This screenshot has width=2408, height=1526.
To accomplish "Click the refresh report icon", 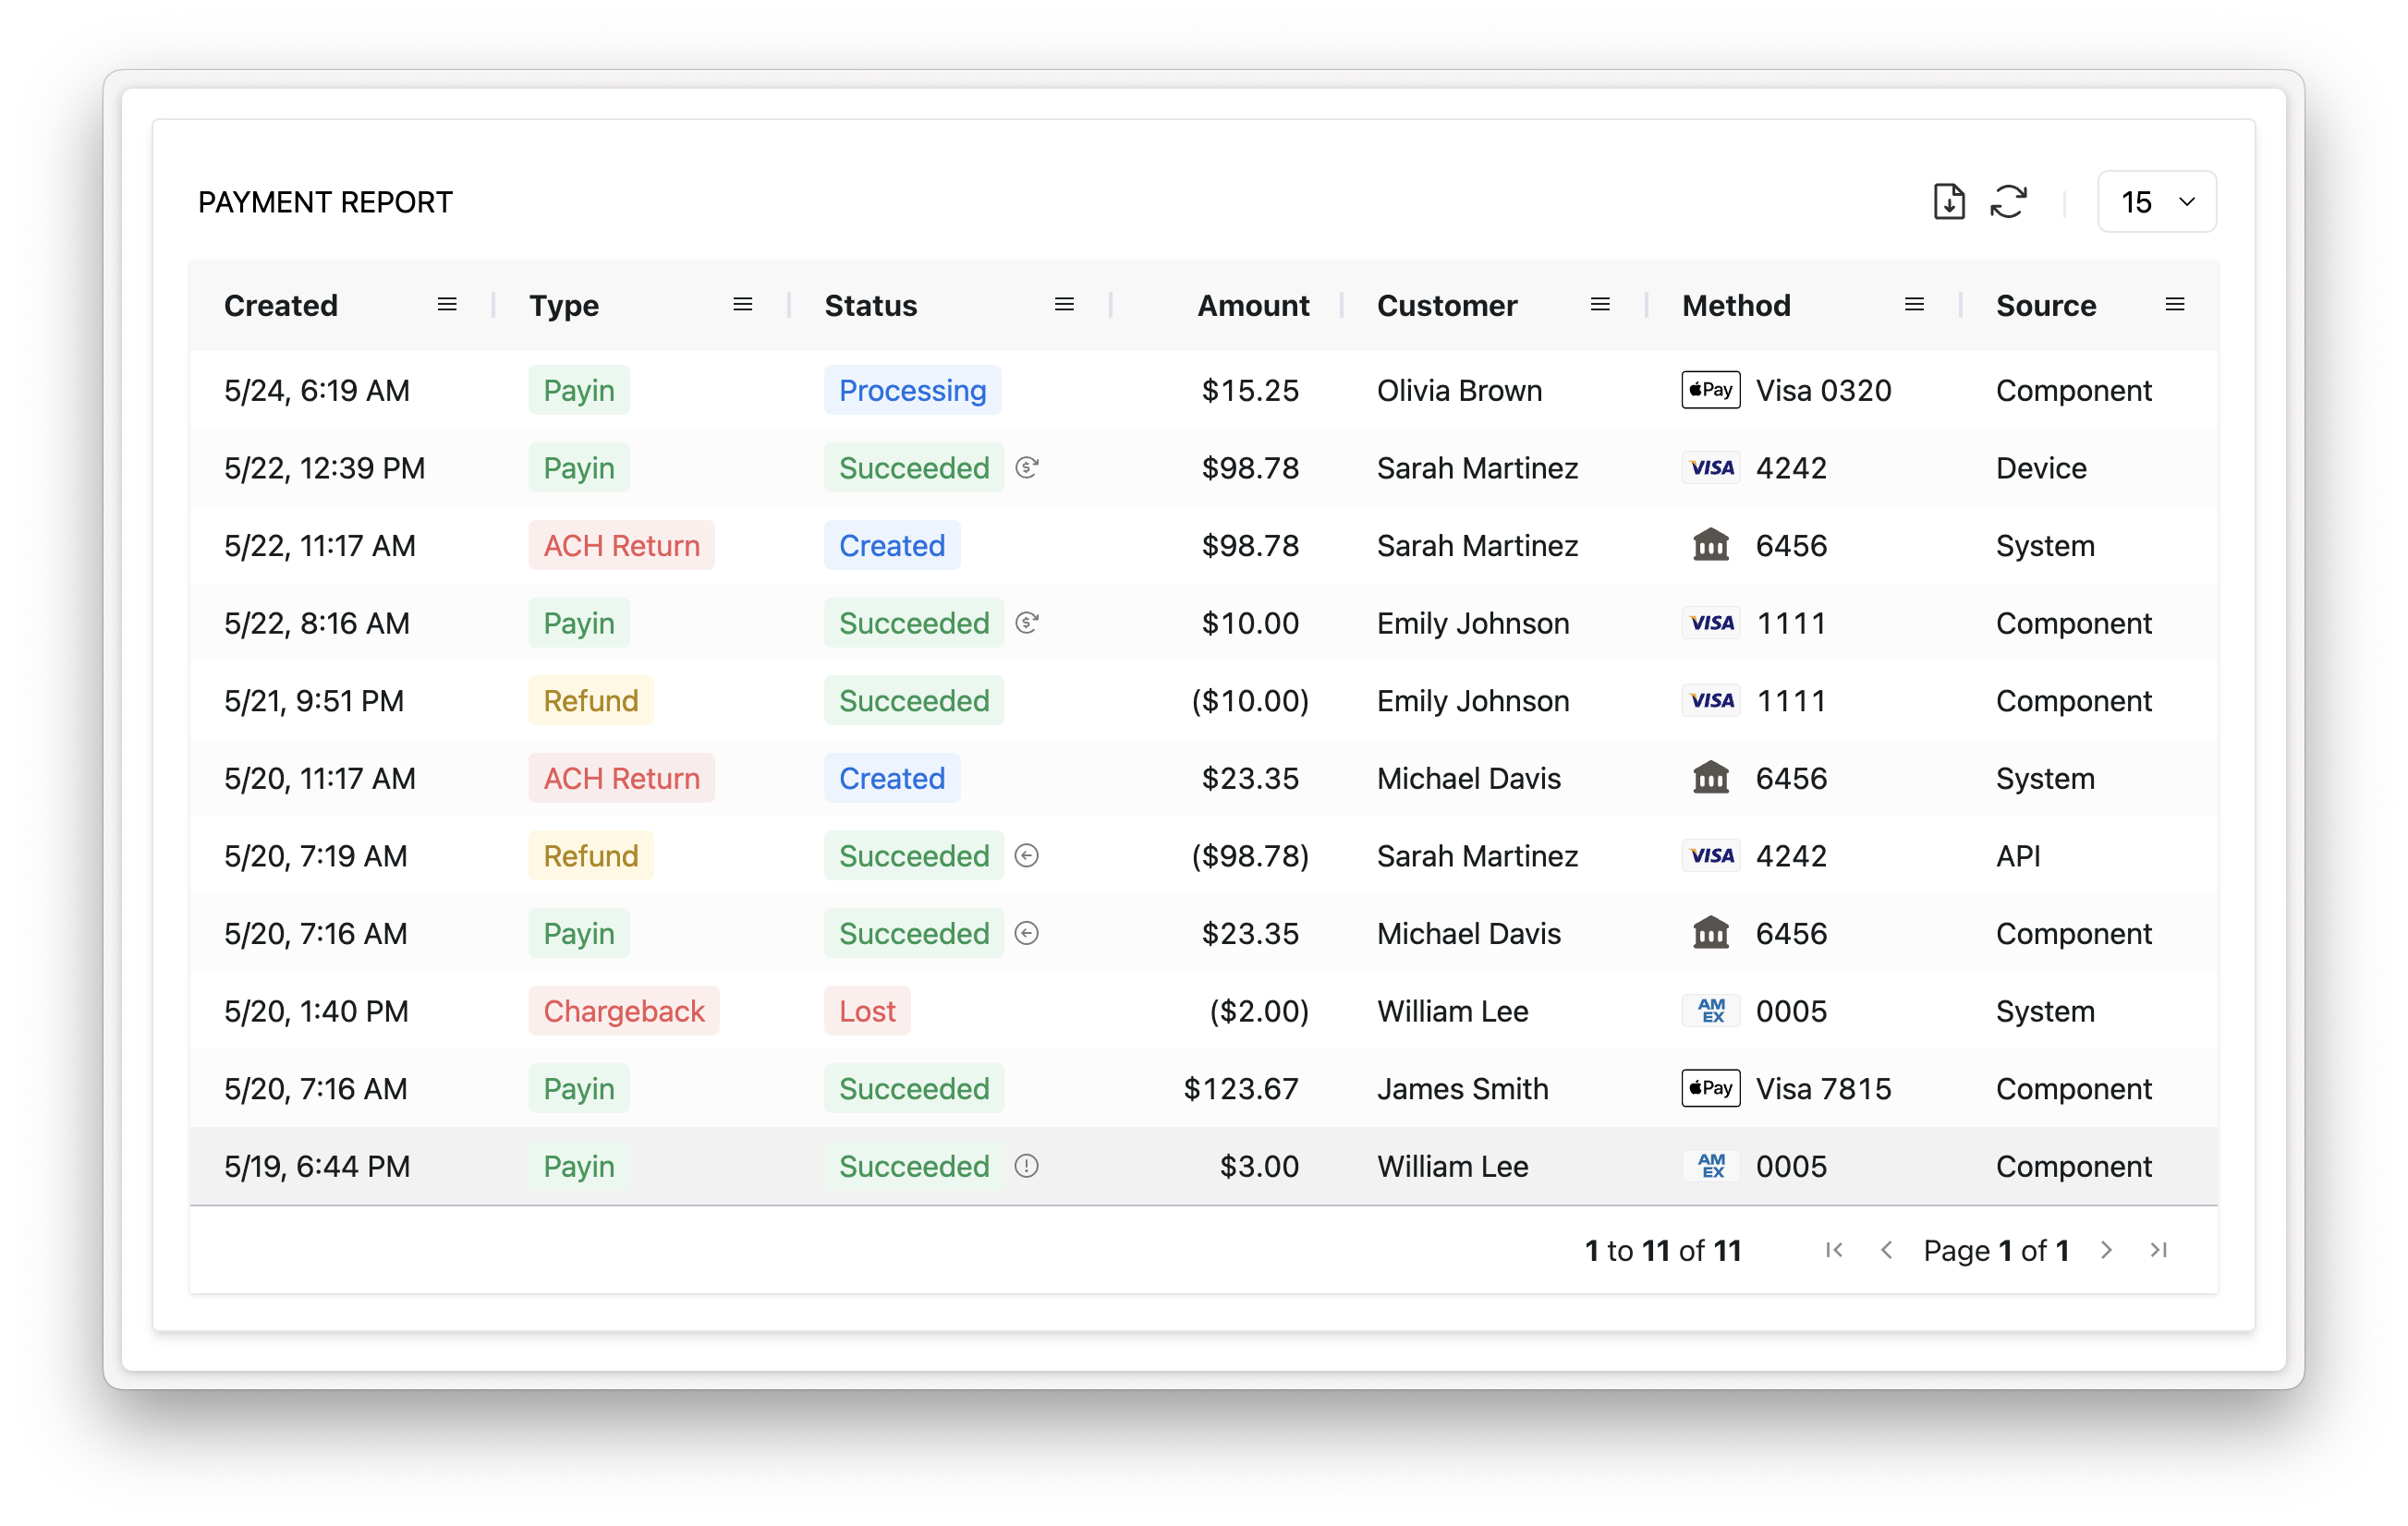I will [x=2008, y=202].
